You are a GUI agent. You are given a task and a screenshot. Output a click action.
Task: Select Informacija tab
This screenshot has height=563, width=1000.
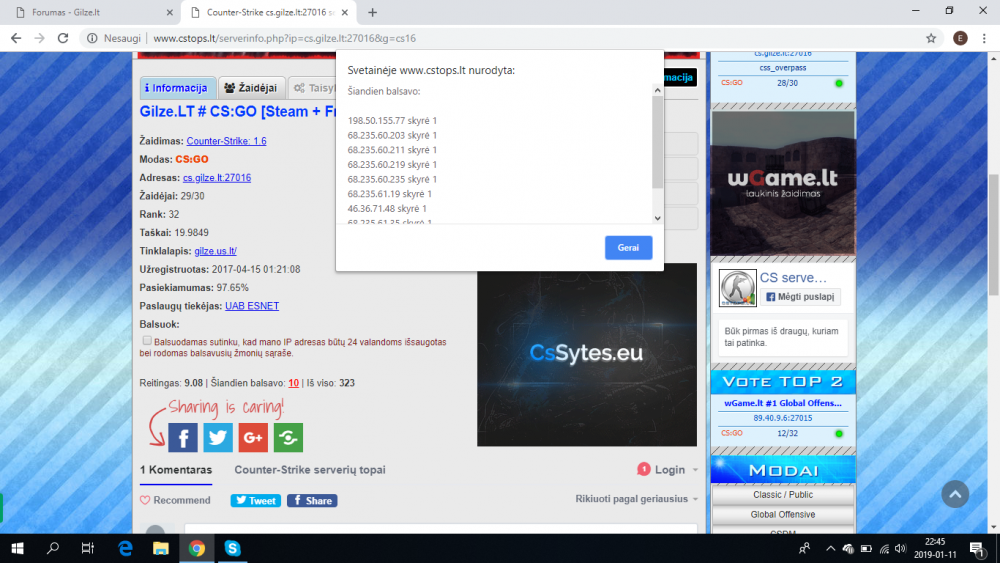(x=177, y=88)
